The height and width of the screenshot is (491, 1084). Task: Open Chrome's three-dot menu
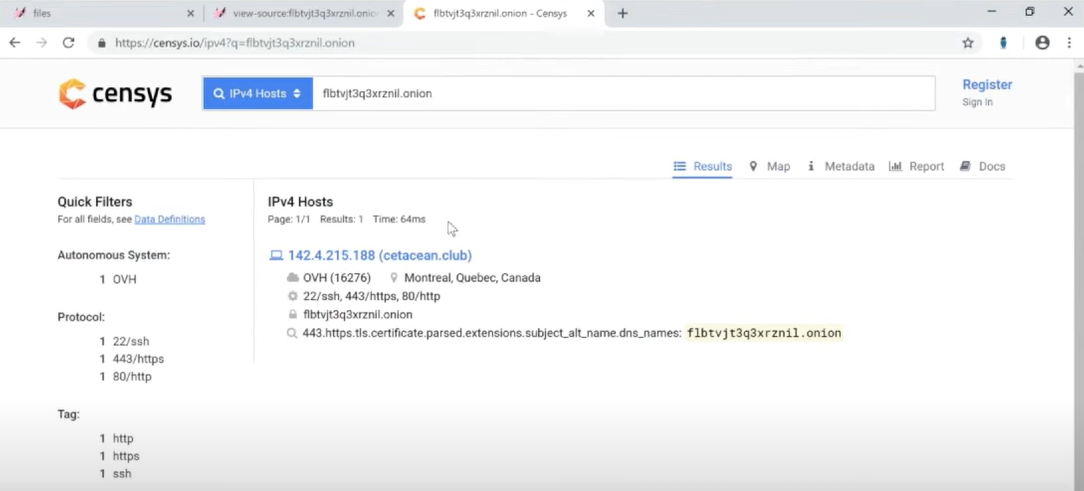coord(1069,43)
